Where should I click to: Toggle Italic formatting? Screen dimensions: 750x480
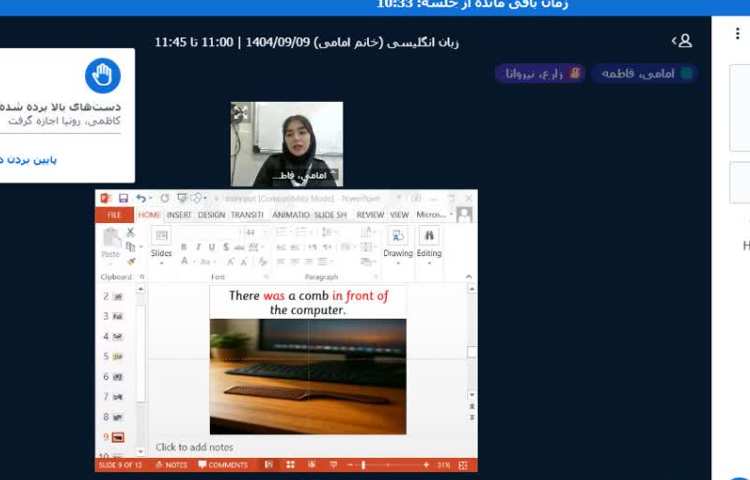click(198, 247)
